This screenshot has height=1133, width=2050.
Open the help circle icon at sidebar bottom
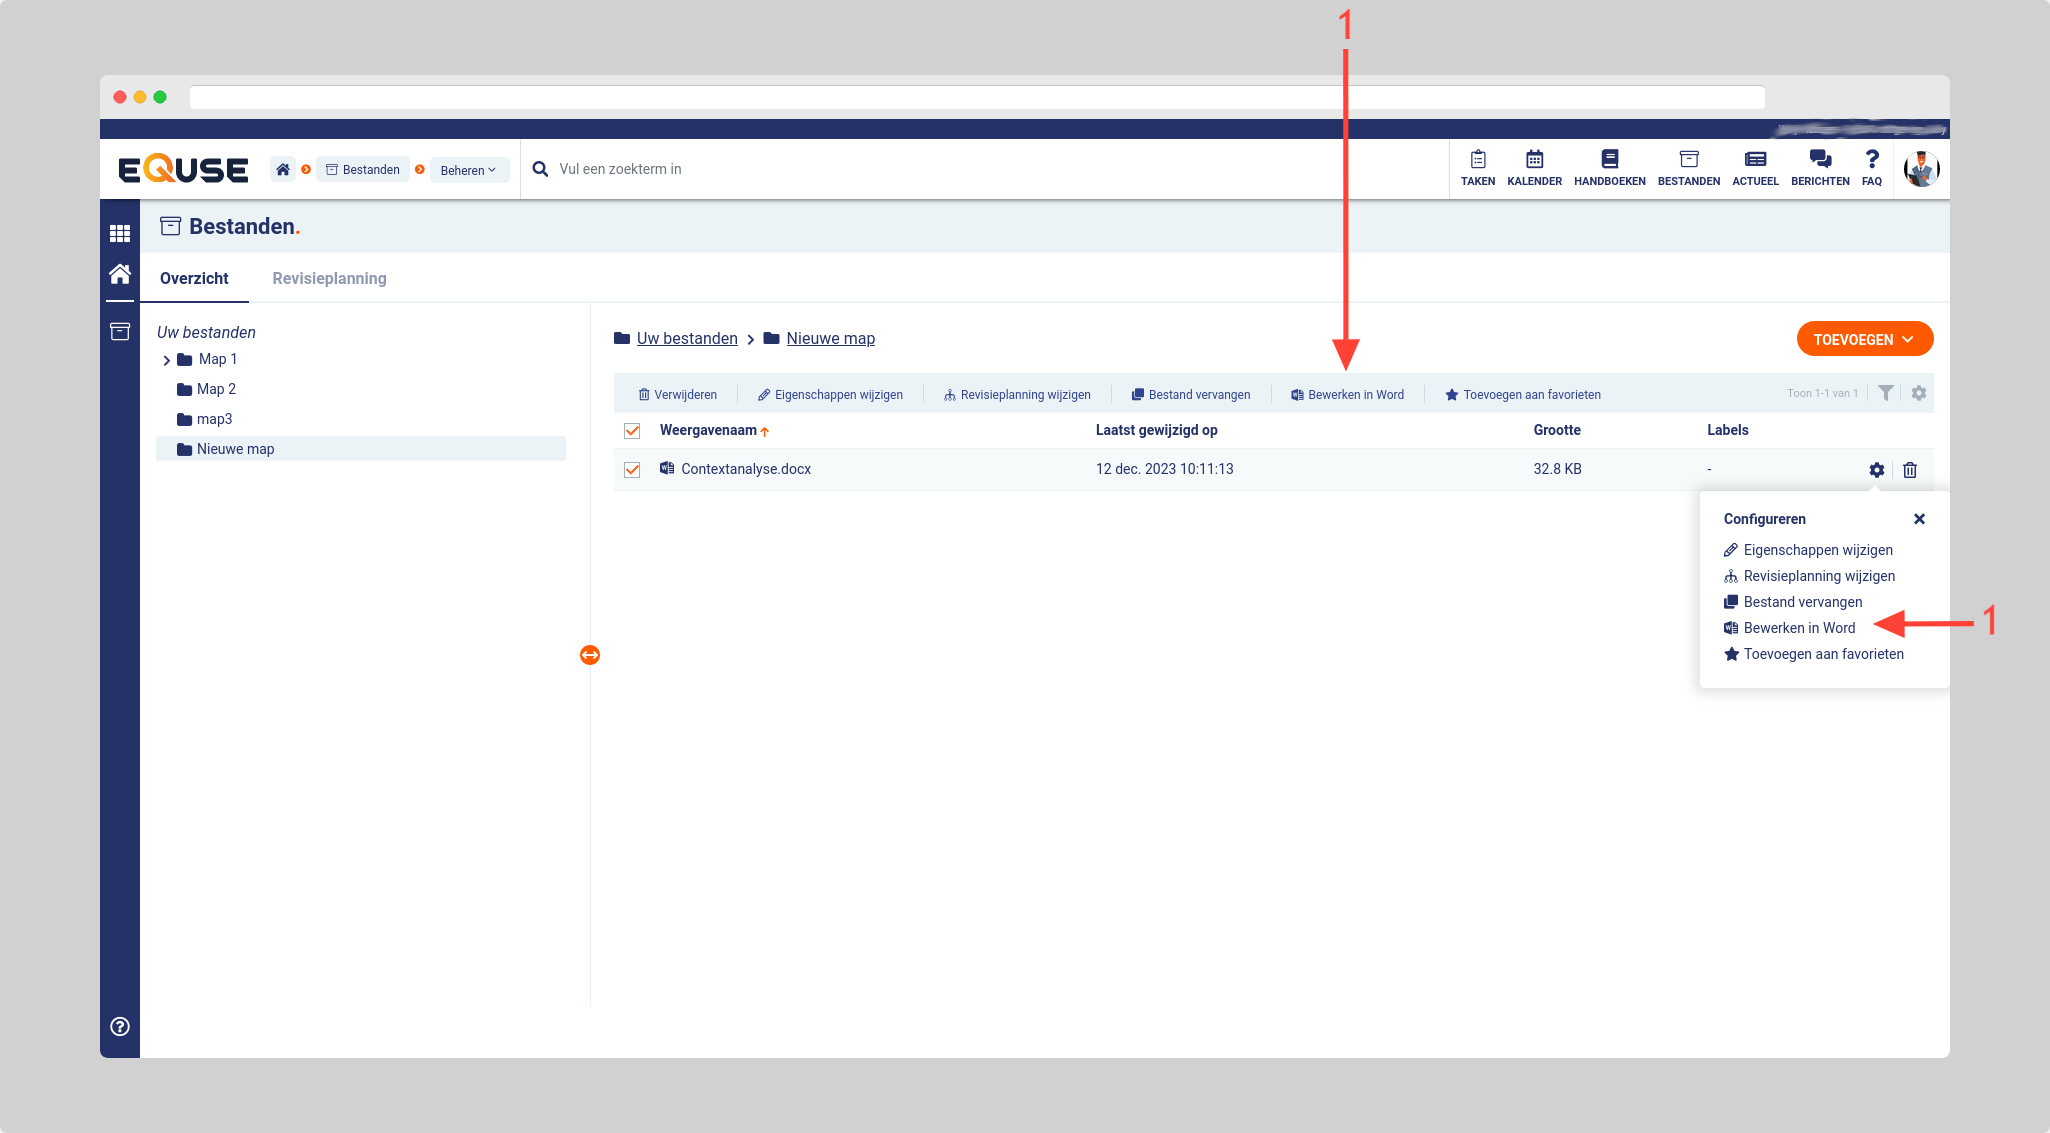120,1026
